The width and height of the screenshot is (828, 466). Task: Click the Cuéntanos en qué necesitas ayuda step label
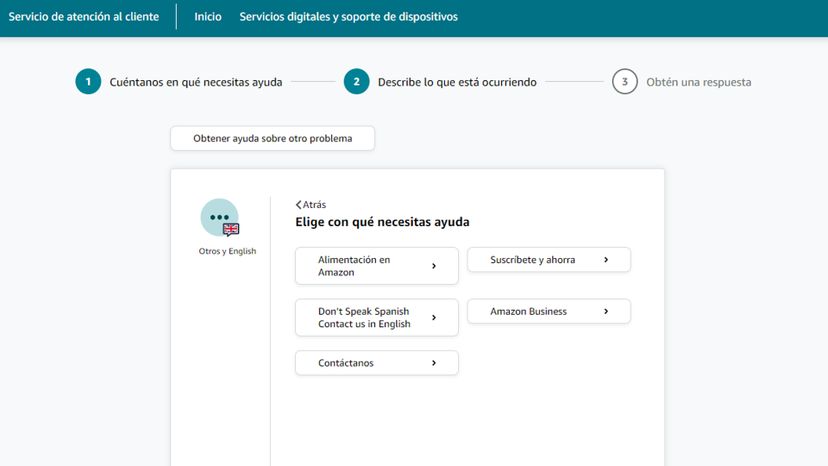click(x=196, y=82)
